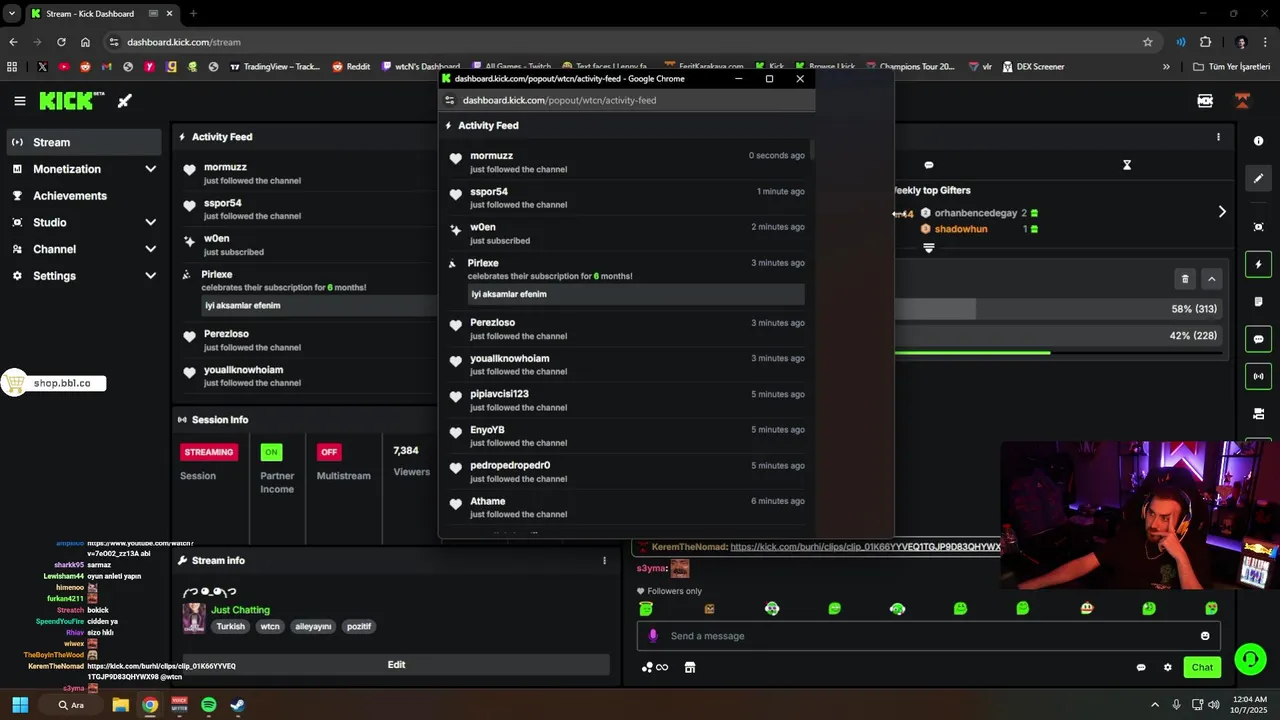Image resolution: width=1280 pixels, height=720 pixels.
Task: Click the chat bubble icon beside gear
Action: (1141, 667)
